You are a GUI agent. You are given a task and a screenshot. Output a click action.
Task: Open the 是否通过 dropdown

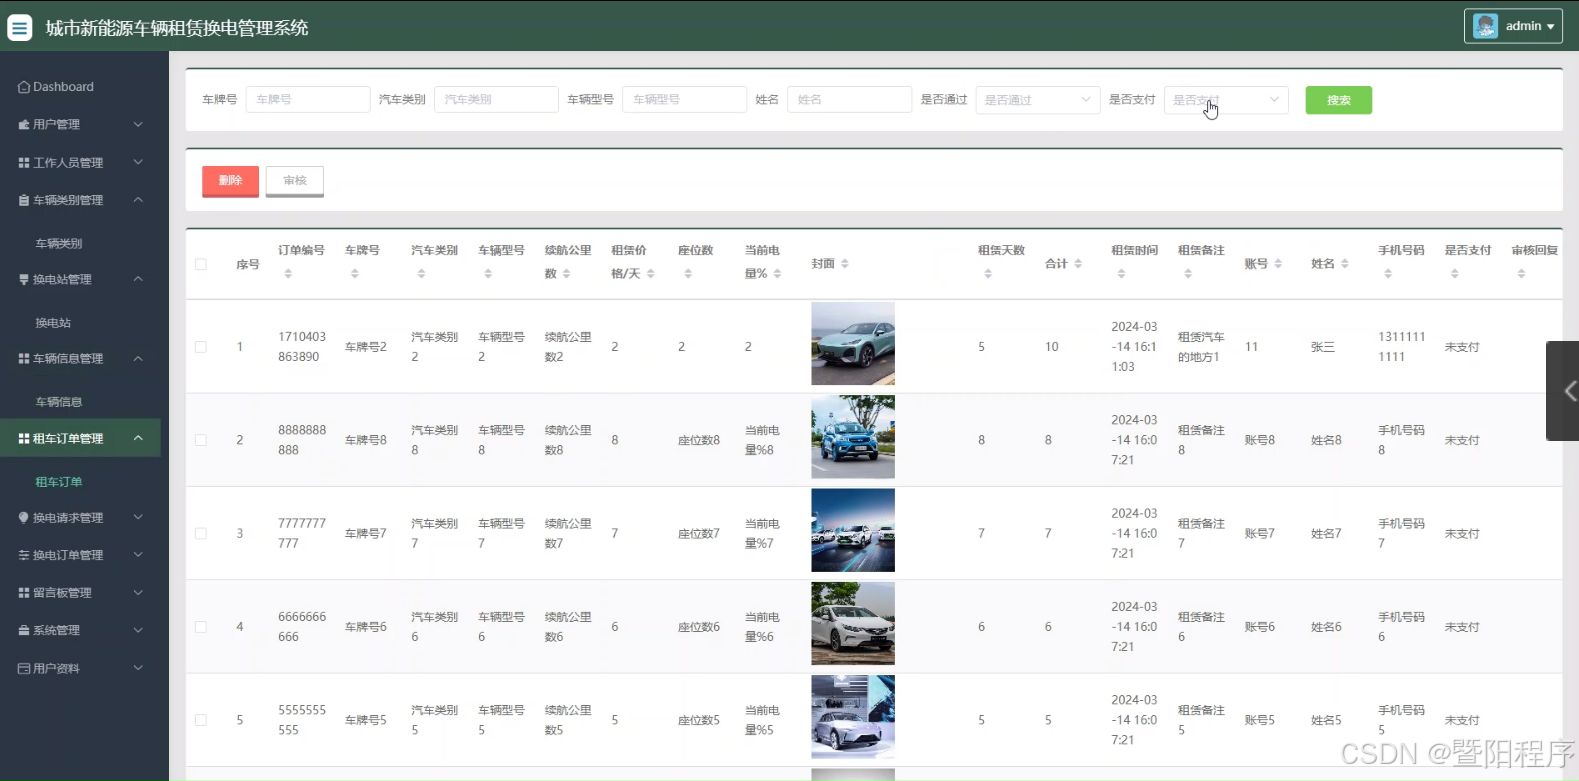pyautogui.click(x=1037, y=100)
